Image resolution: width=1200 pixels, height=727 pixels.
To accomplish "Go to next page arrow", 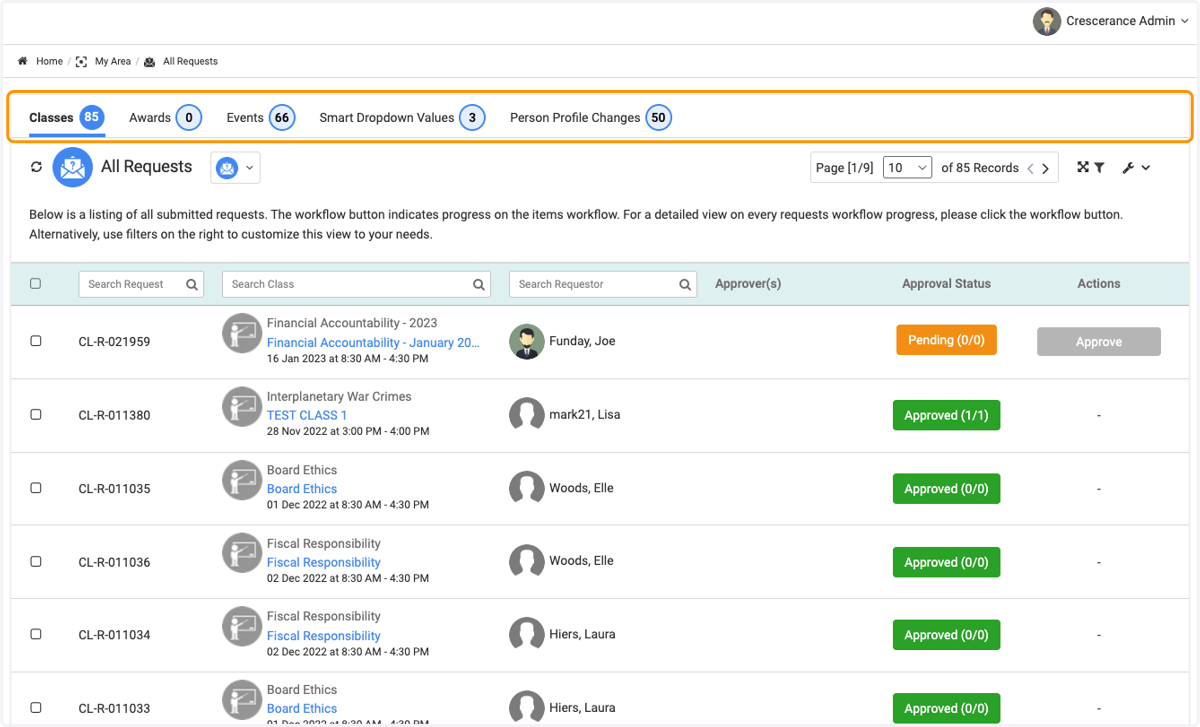I will [1046, 168].
